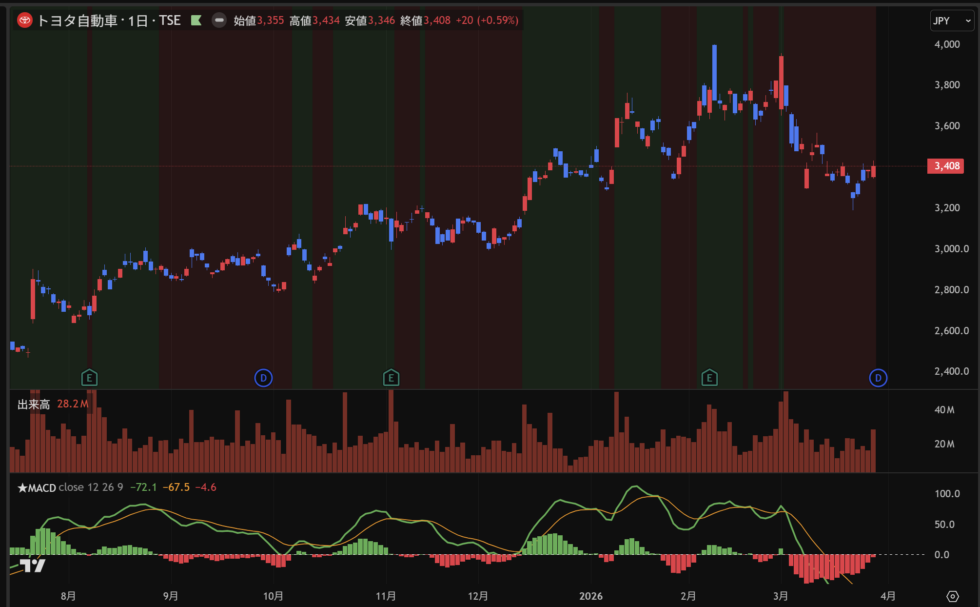Click the TradingView logo in the chart corner
Viewport: 980px width, 607px height.
[x=32, y=566]
